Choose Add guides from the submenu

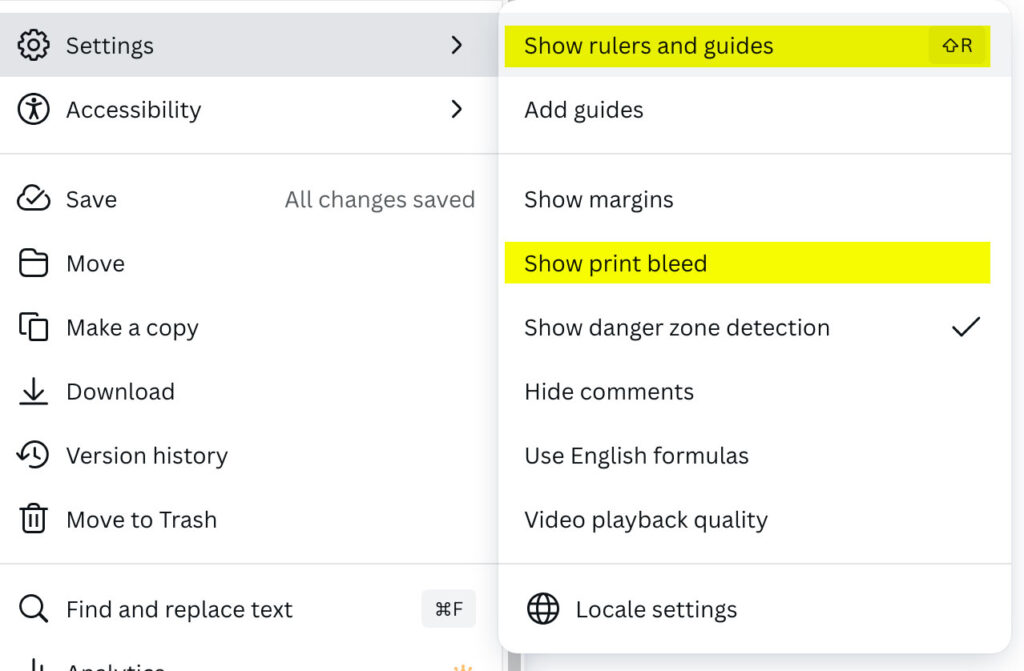[x=583, y=110]
